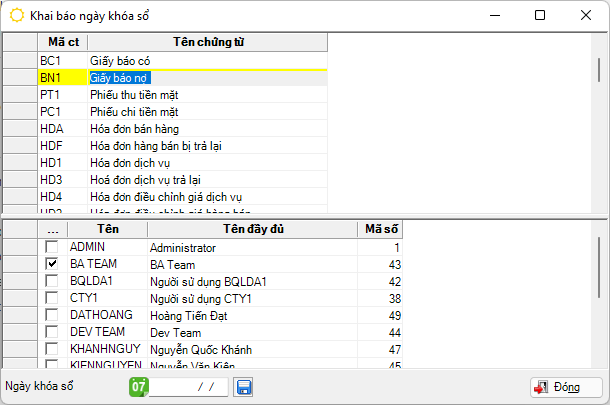This screenshot has width=610, height=405.
Task: Click the green calendar icon beside the date field
Action: [x=138, y=386]
